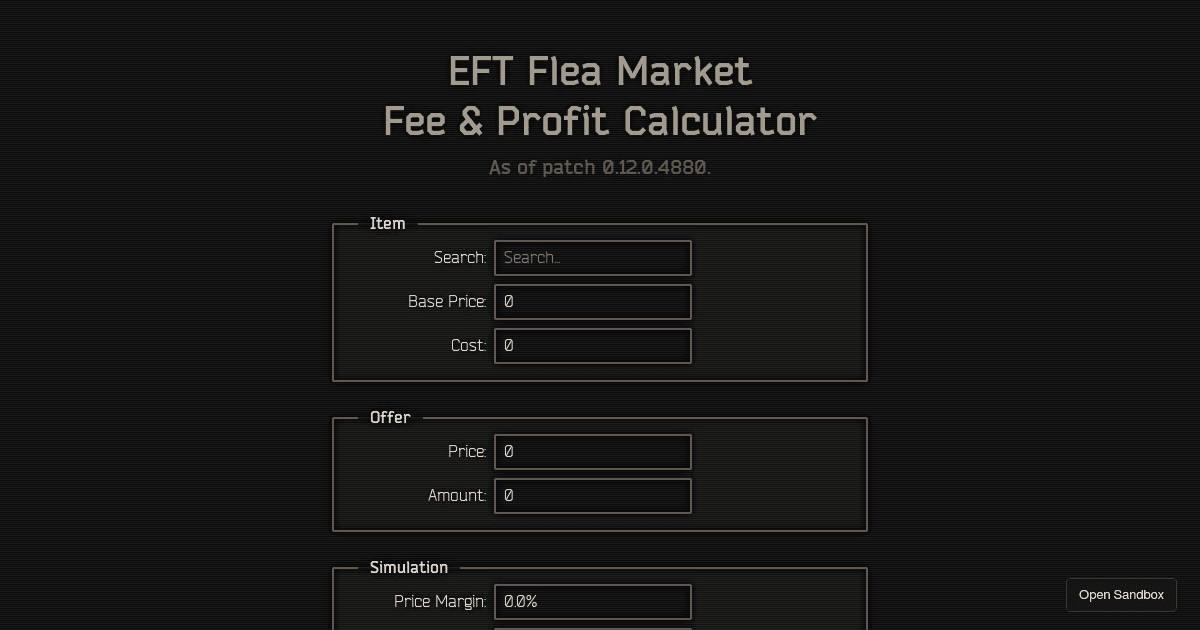This screenshot has width=1200, height=630.
Task: Click the Offer section header
Action: click(390, 417)
